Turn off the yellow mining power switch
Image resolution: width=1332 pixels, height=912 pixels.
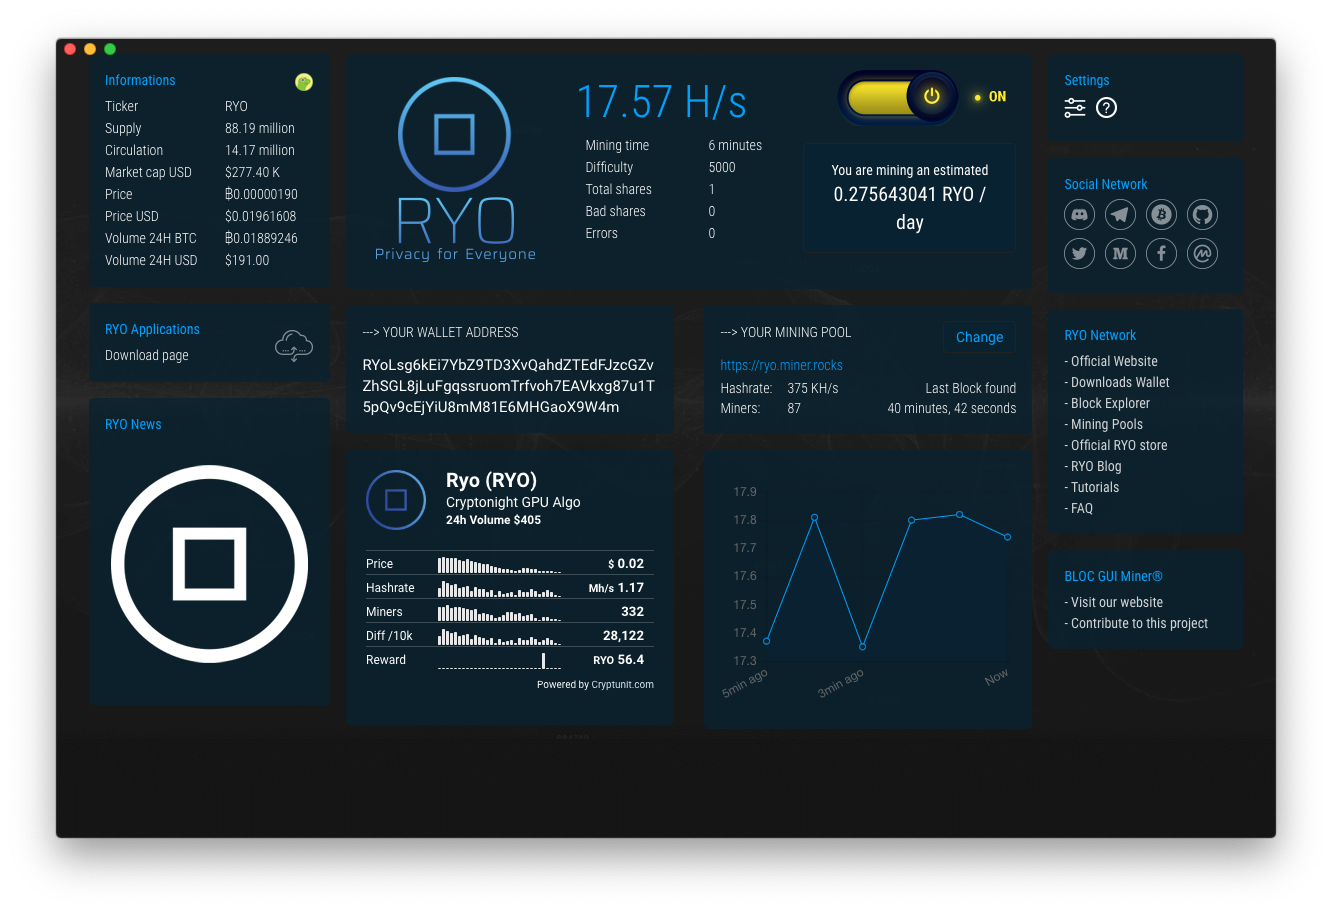pos(898,97)
